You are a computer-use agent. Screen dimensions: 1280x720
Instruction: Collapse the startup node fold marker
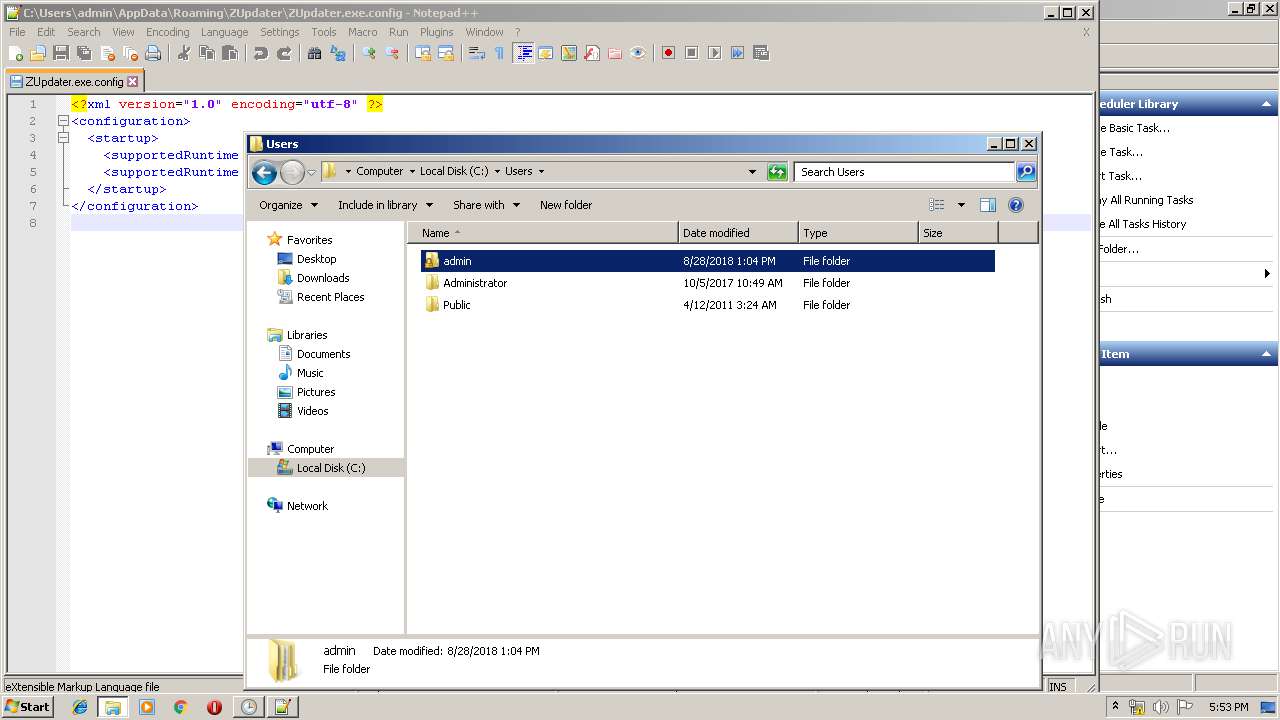[x=63, y=138]
